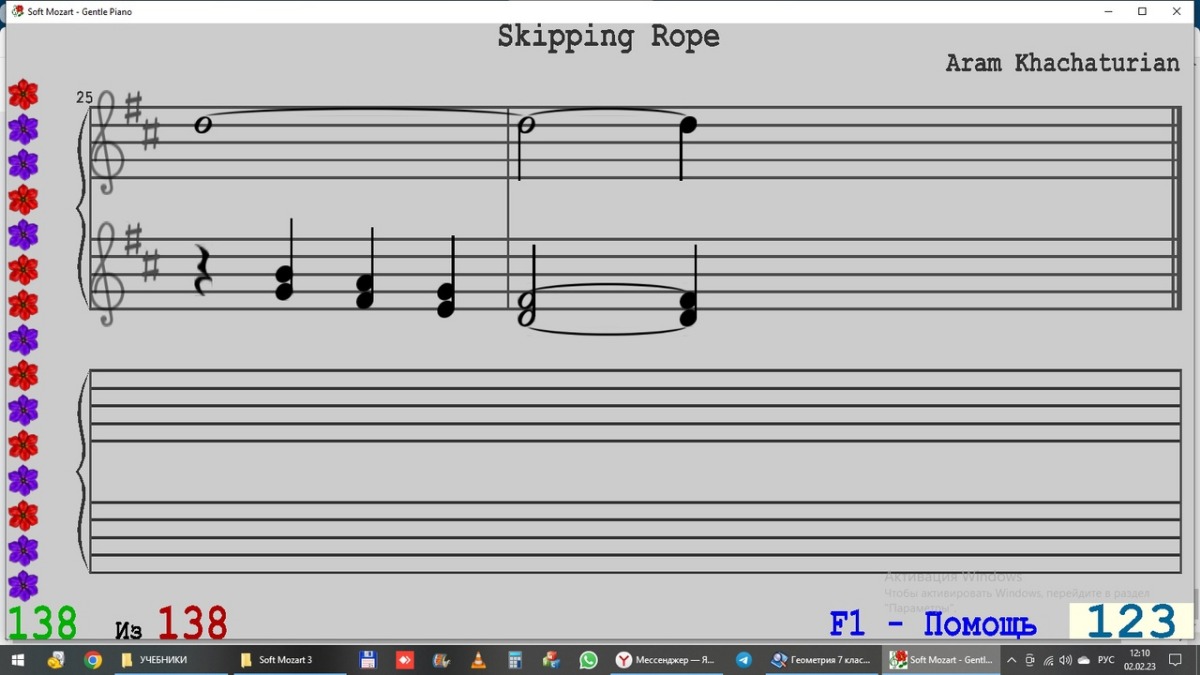
Task: Click the quarter rest in the lower staff
Action: click(202, 270)
